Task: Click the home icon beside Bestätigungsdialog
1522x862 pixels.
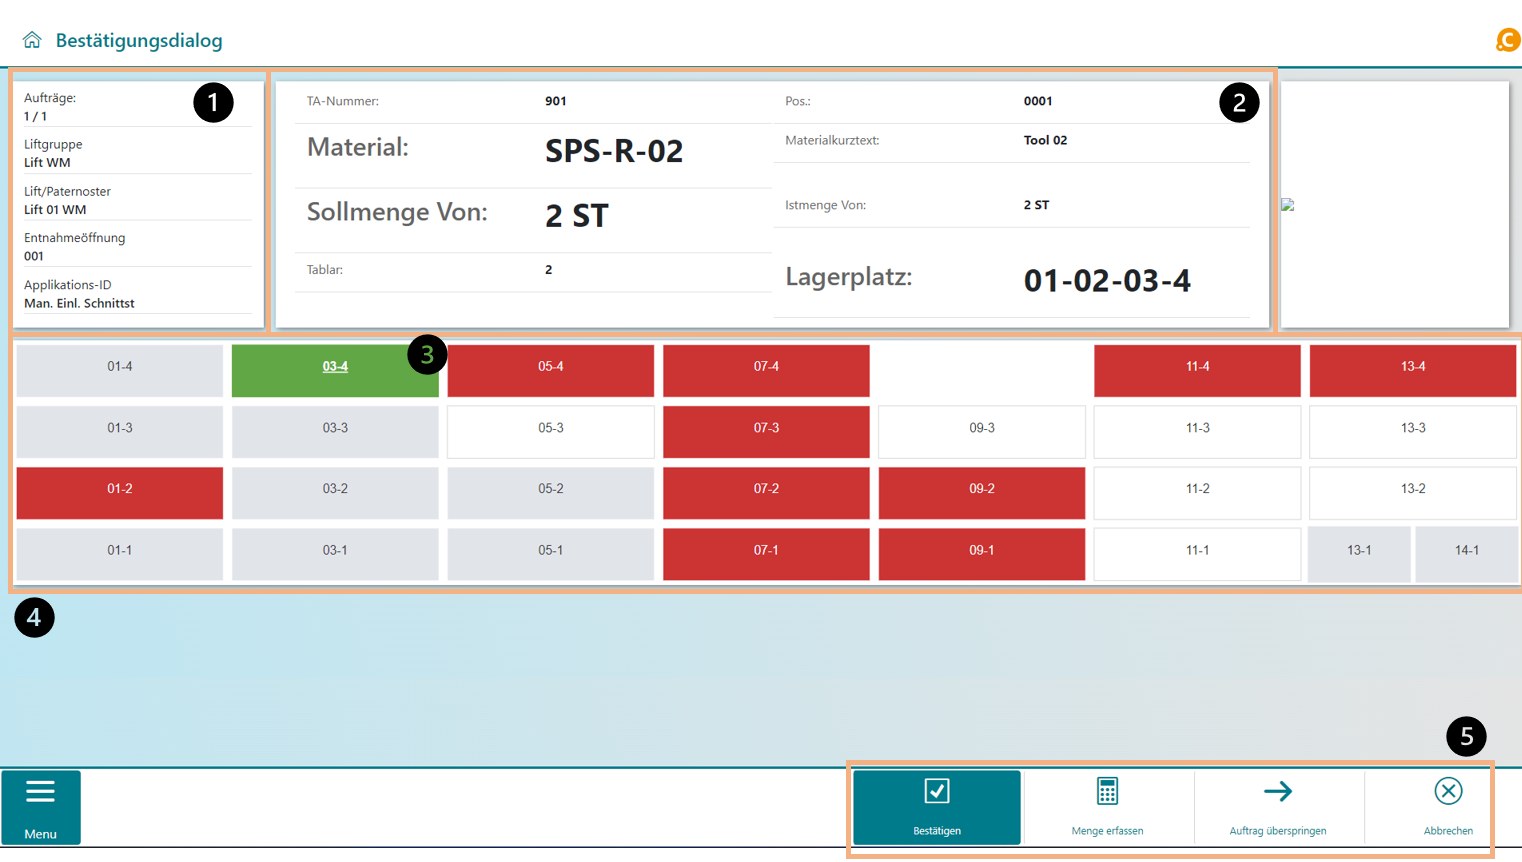Action: 32,40
